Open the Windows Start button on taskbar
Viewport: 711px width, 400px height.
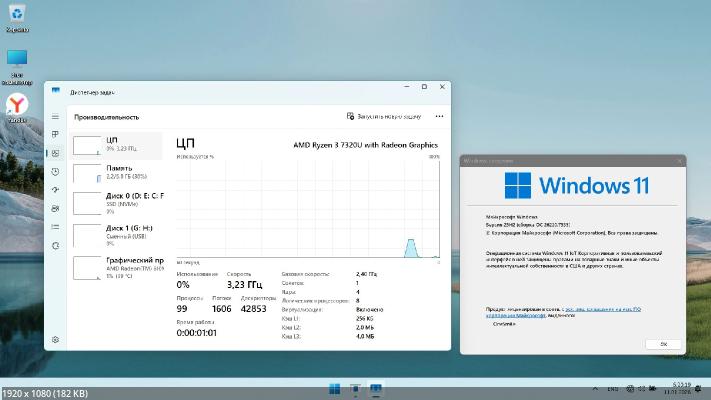[334, 389]
